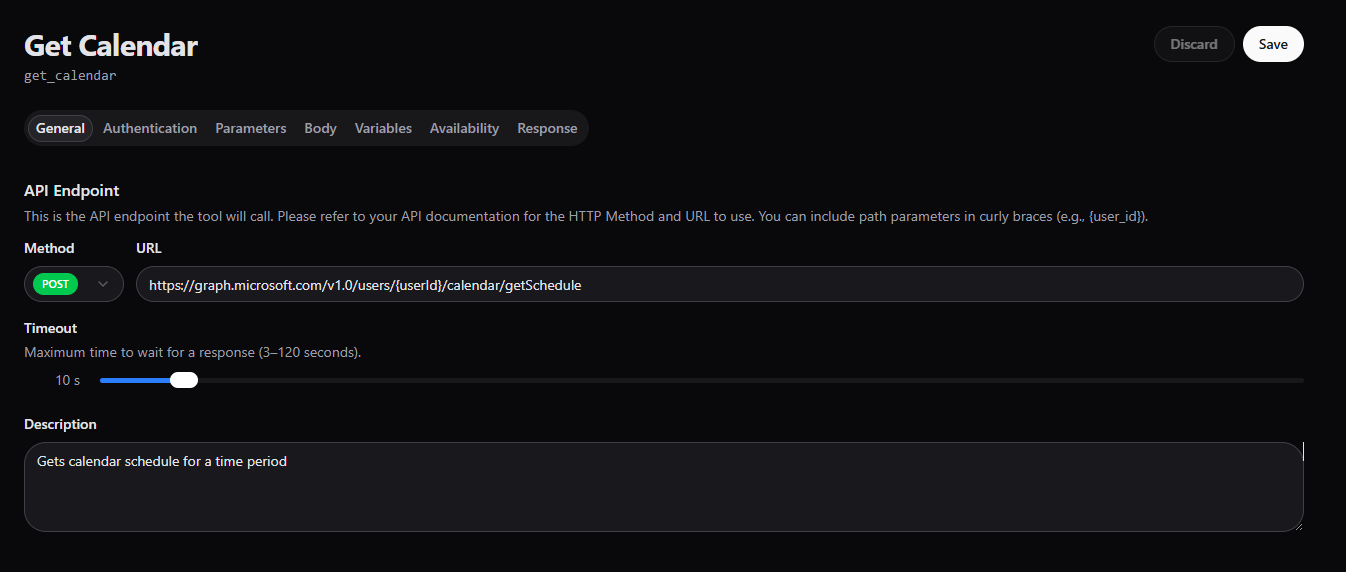Discard the current changes
The height and width of the screenshot is (572, 1346).
click(x=1194, y=44)
